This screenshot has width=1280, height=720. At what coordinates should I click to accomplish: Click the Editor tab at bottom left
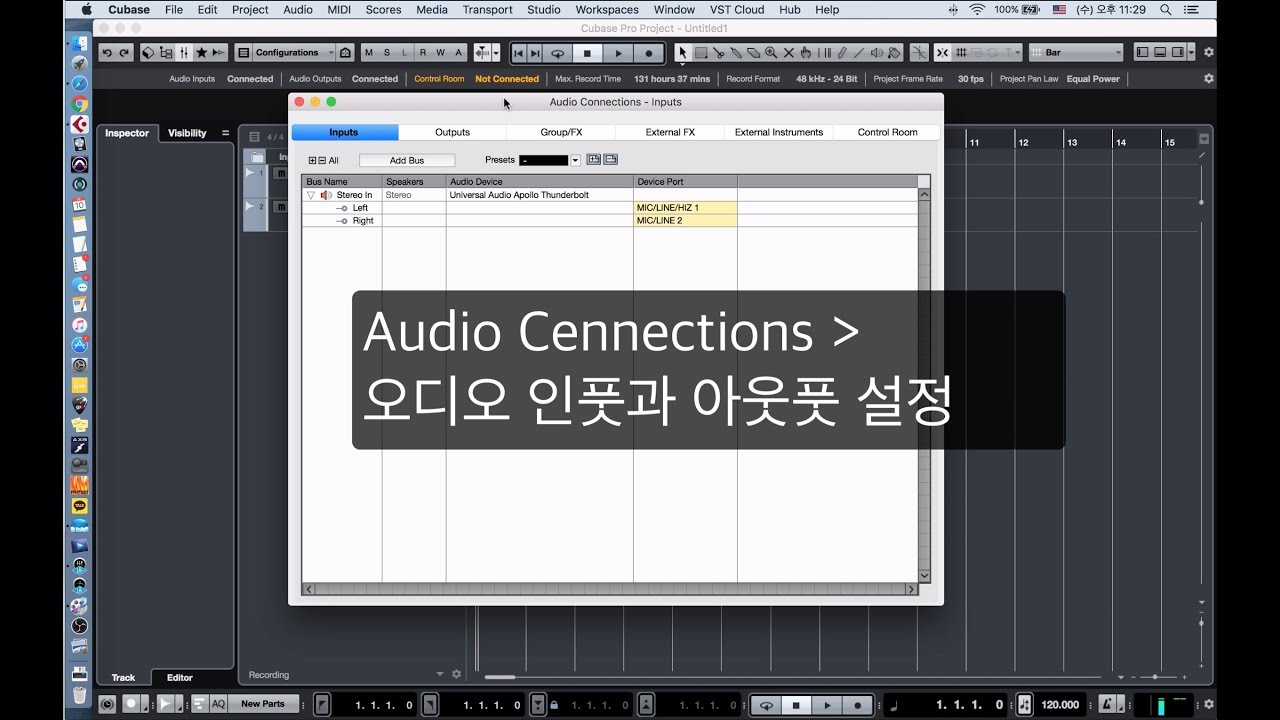tap(180, 677)
